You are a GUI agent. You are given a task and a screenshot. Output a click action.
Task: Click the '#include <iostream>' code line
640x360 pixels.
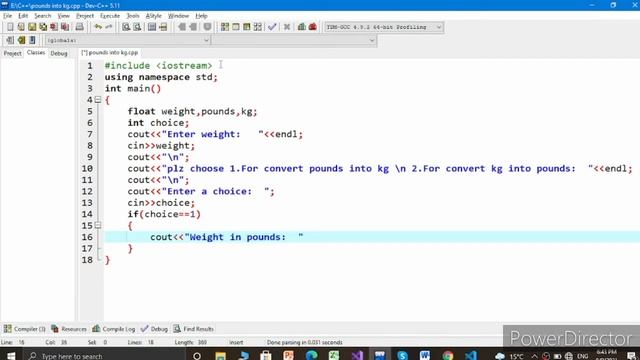pos(158,66)
